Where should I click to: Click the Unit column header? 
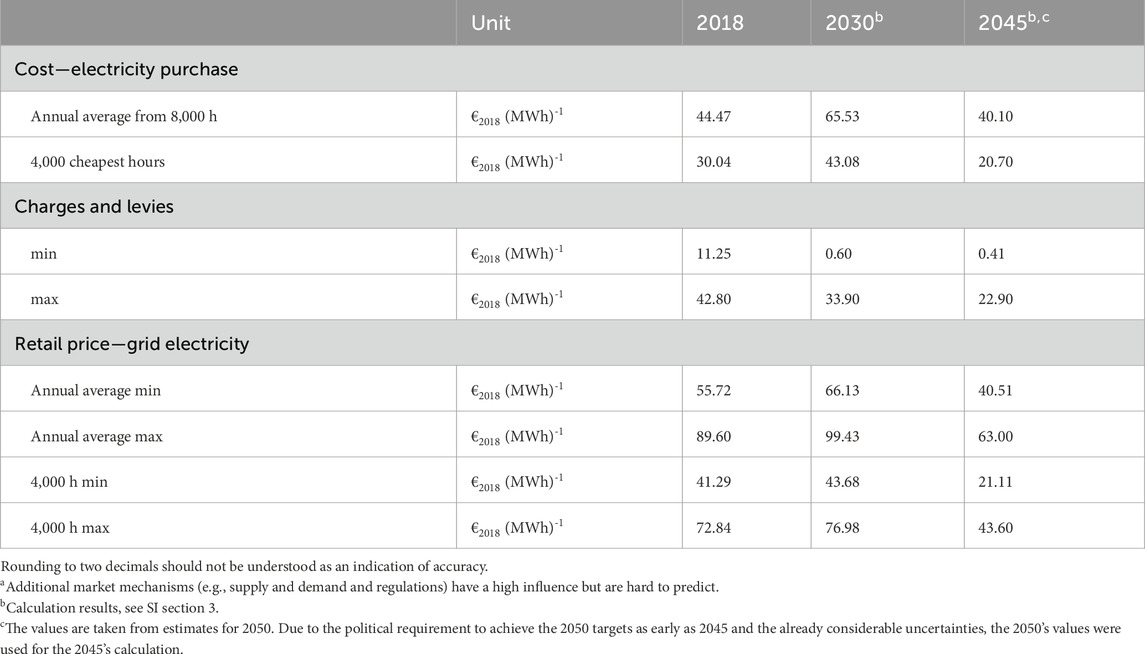491,23
